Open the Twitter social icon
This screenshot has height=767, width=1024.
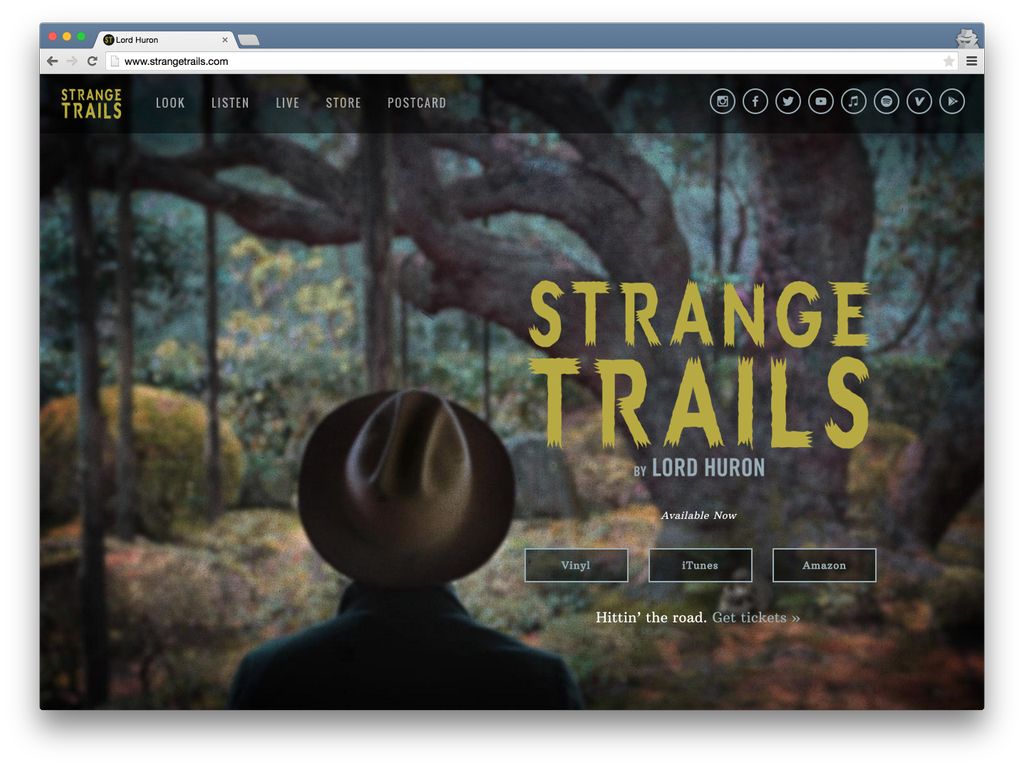(x=788, y=101)
